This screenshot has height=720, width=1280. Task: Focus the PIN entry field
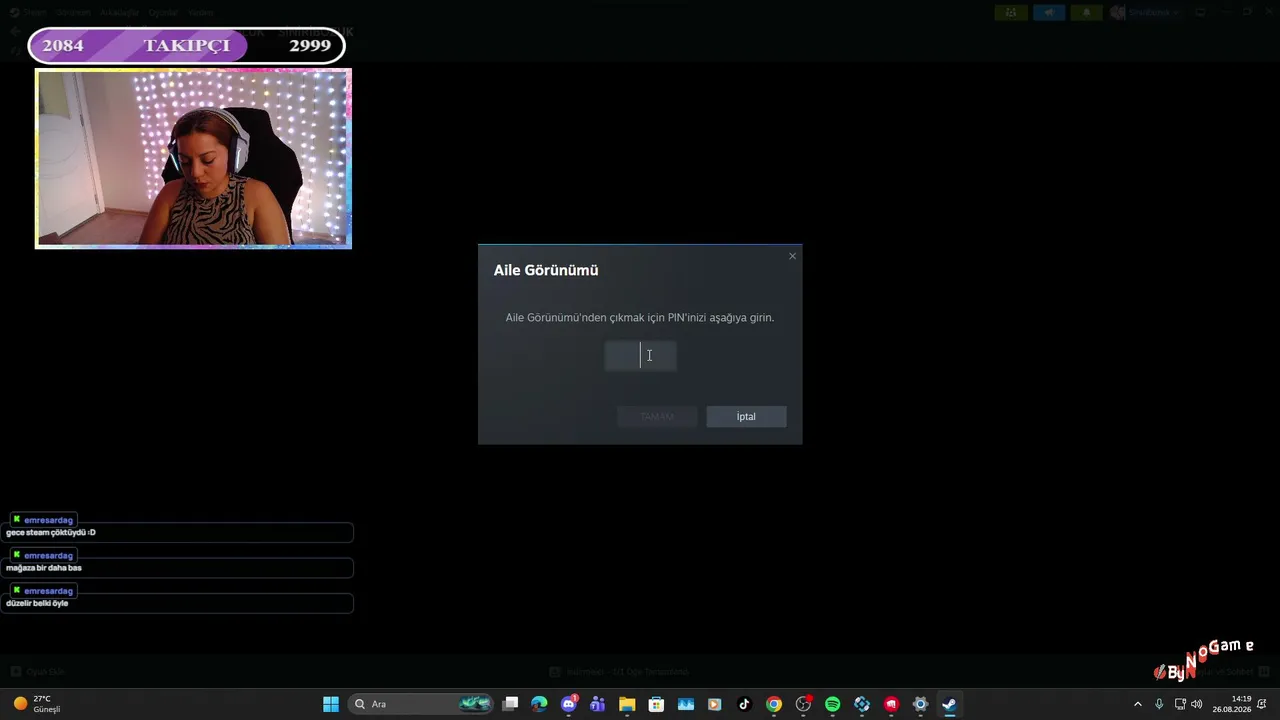[640, 355]
